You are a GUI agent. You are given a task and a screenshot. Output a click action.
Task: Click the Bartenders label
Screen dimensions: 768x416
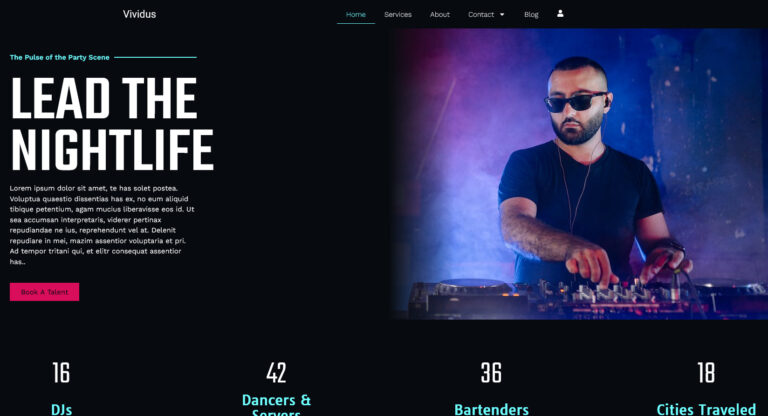pyautogui.click(x=491, y=410)
